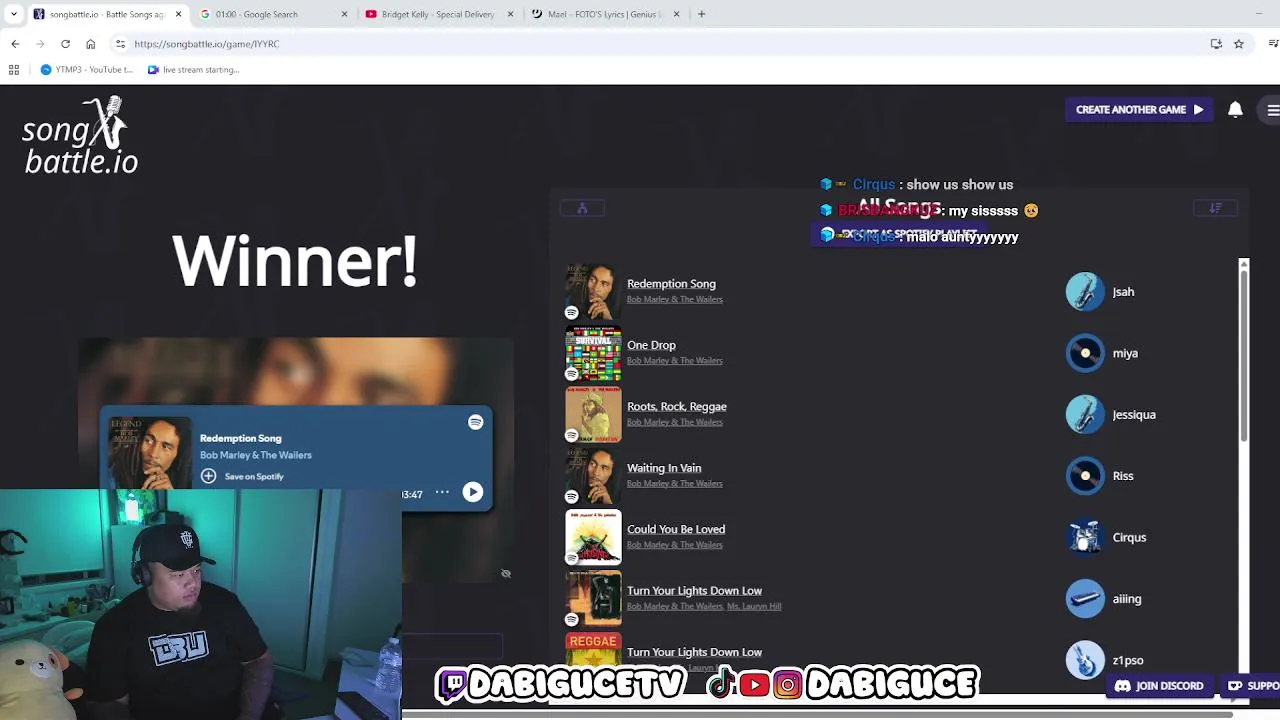Open a new browser tab

[701, 14]
